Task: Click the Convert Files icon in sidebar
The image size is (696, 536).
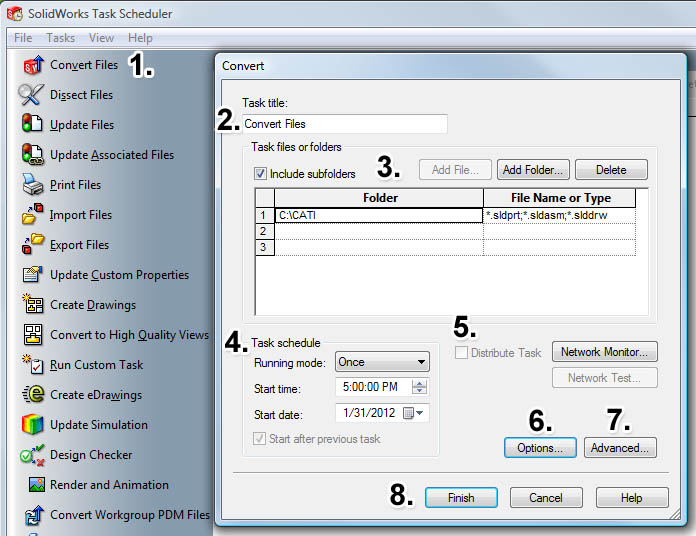Action: coord(34,64)
